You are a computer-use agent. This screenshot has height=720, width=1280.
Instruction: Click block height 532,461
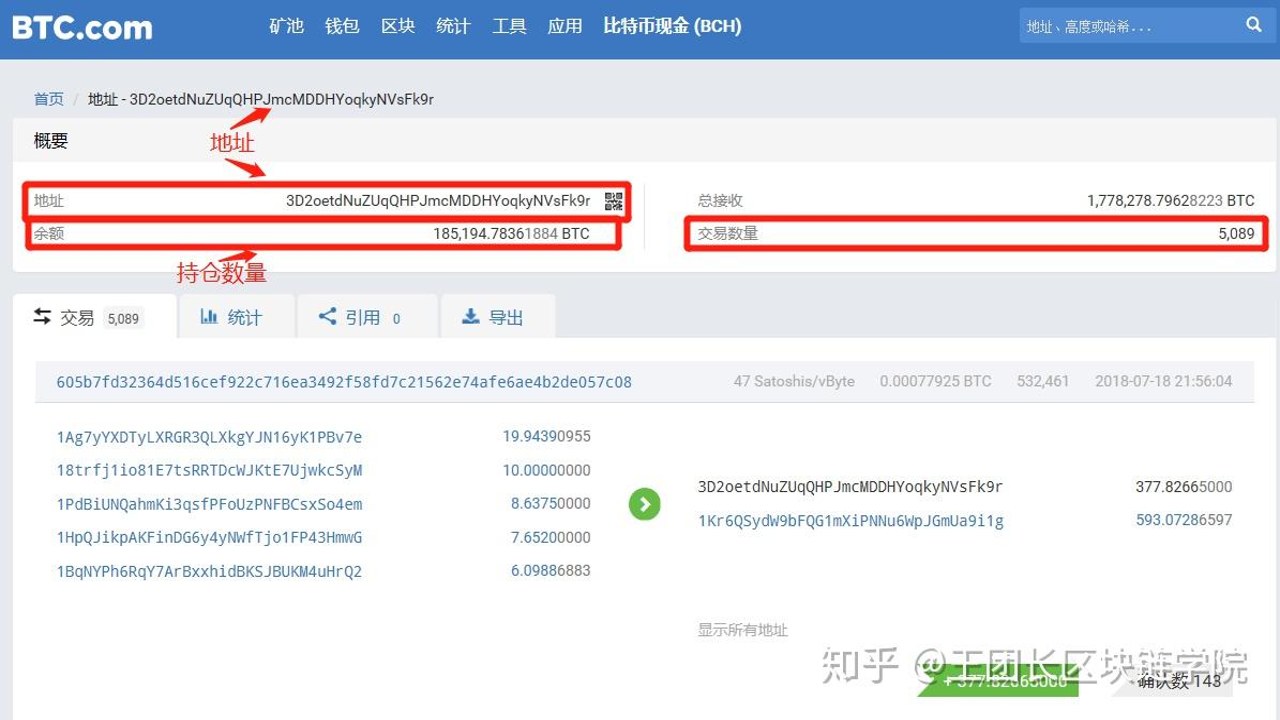tap(1043, 381)
